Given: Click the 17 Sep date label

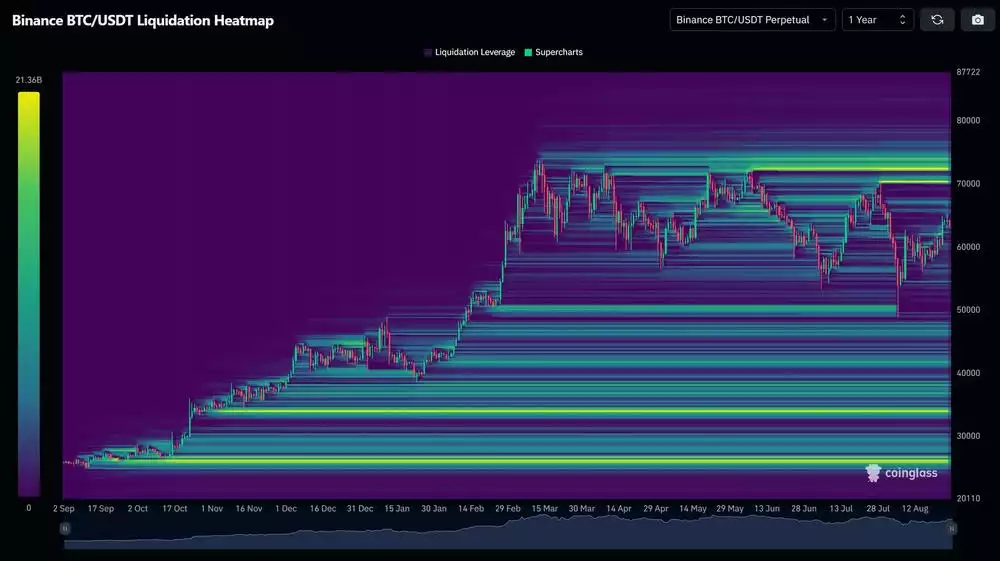Looking at the screenshot, I should 101,509.
